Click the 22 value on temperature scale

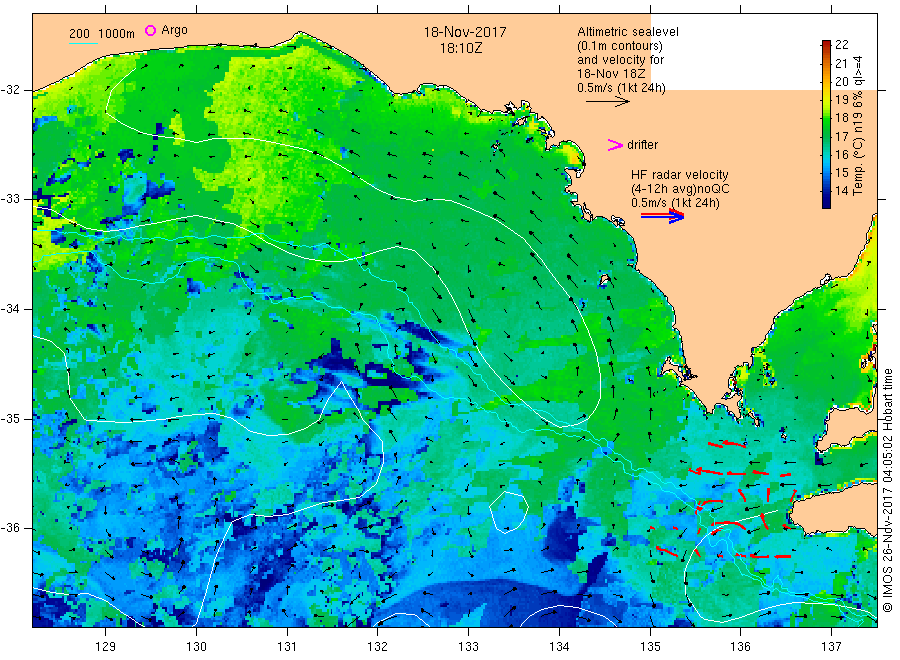tap(841, 45)
